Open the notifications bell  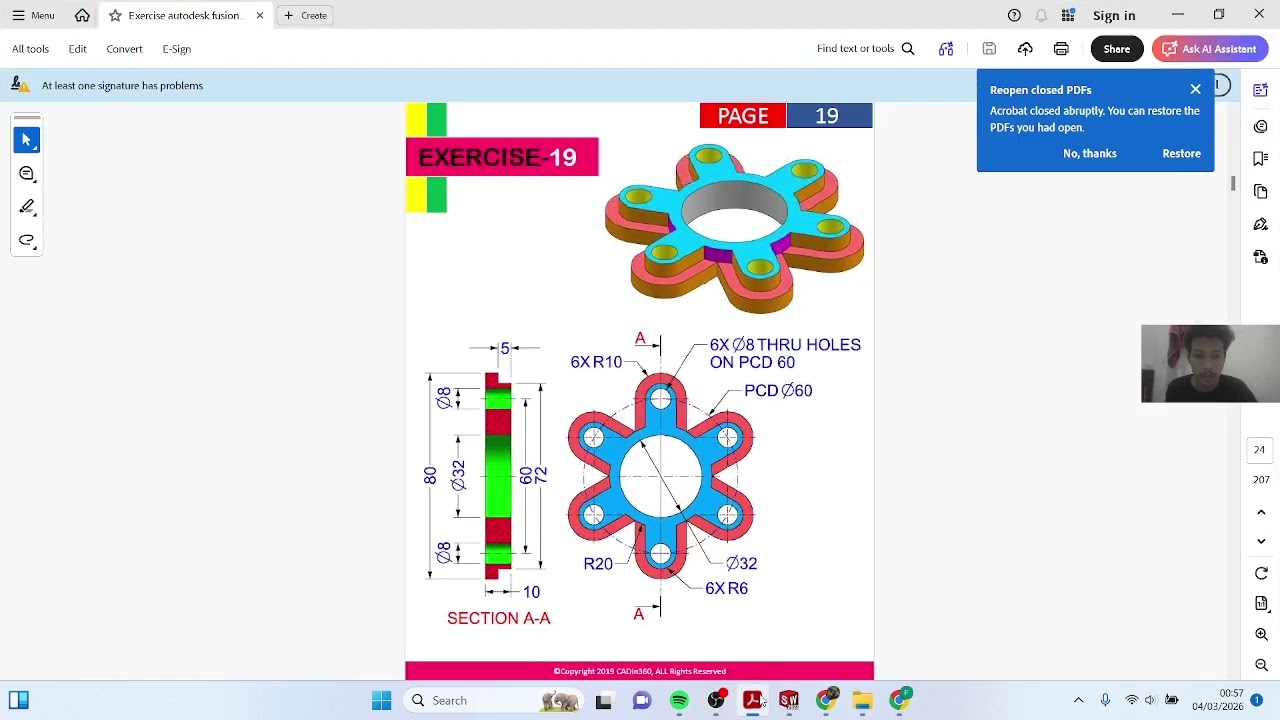(x=1041, y=15)
